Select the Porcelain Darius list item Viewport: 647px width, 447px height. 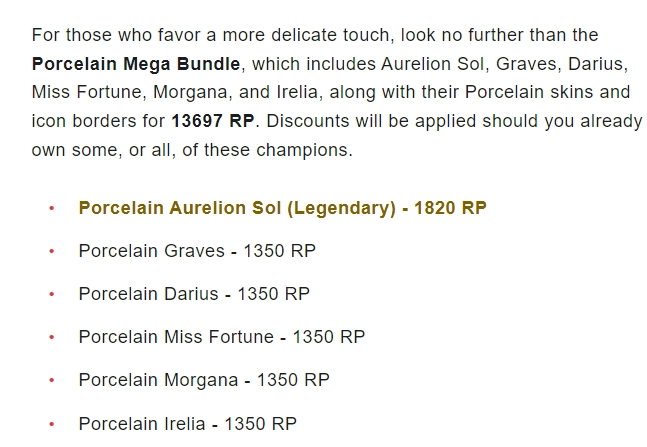[148, 294]
